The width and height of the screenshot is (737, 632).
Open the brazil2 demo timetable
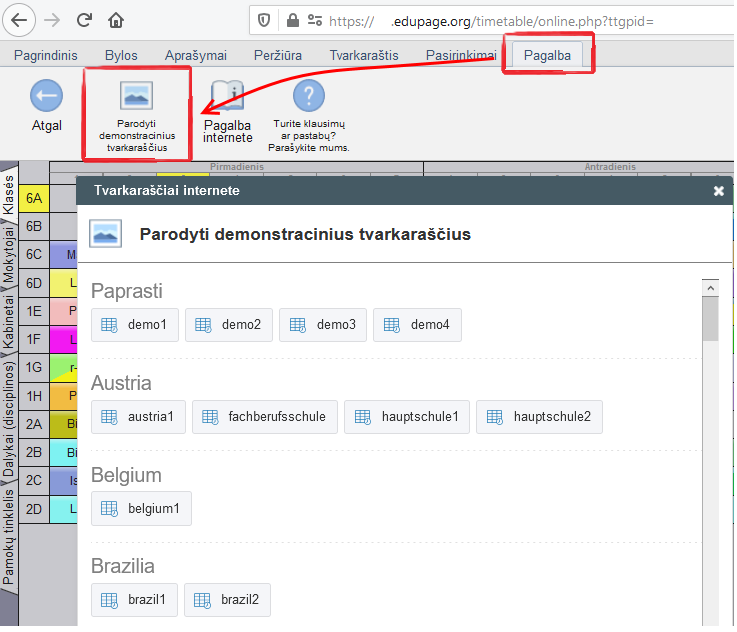pos(227,600)
